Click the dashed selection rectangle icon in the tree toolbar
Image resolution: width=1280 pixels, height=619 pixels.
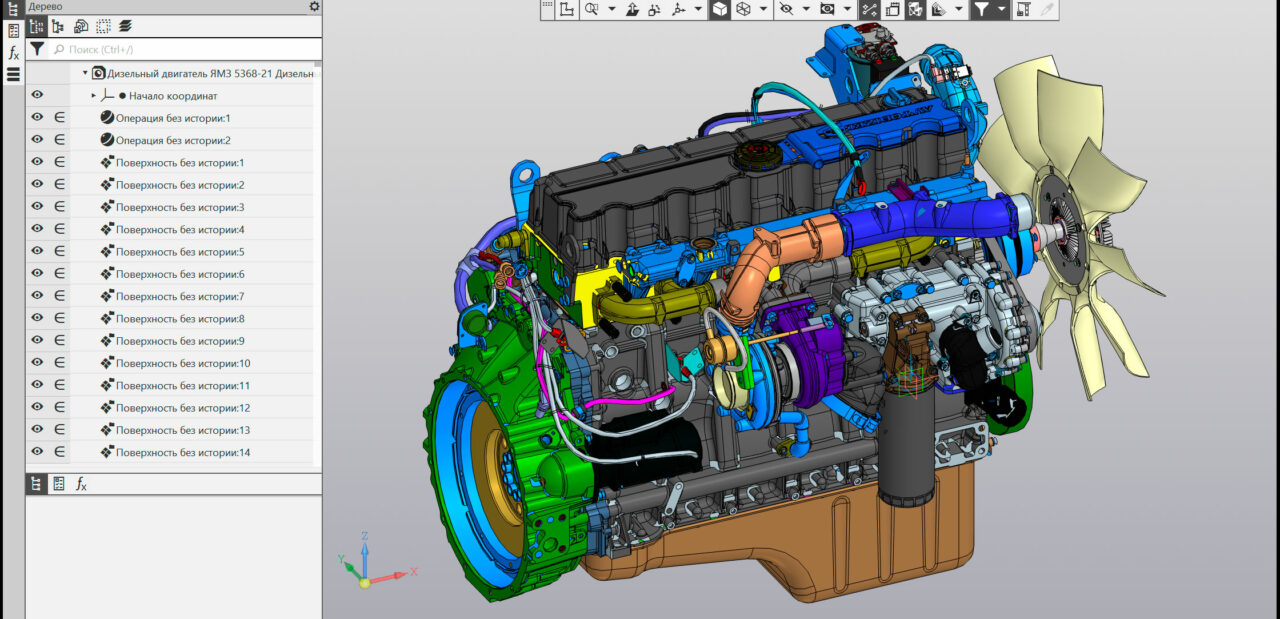(x=103, y=26)
